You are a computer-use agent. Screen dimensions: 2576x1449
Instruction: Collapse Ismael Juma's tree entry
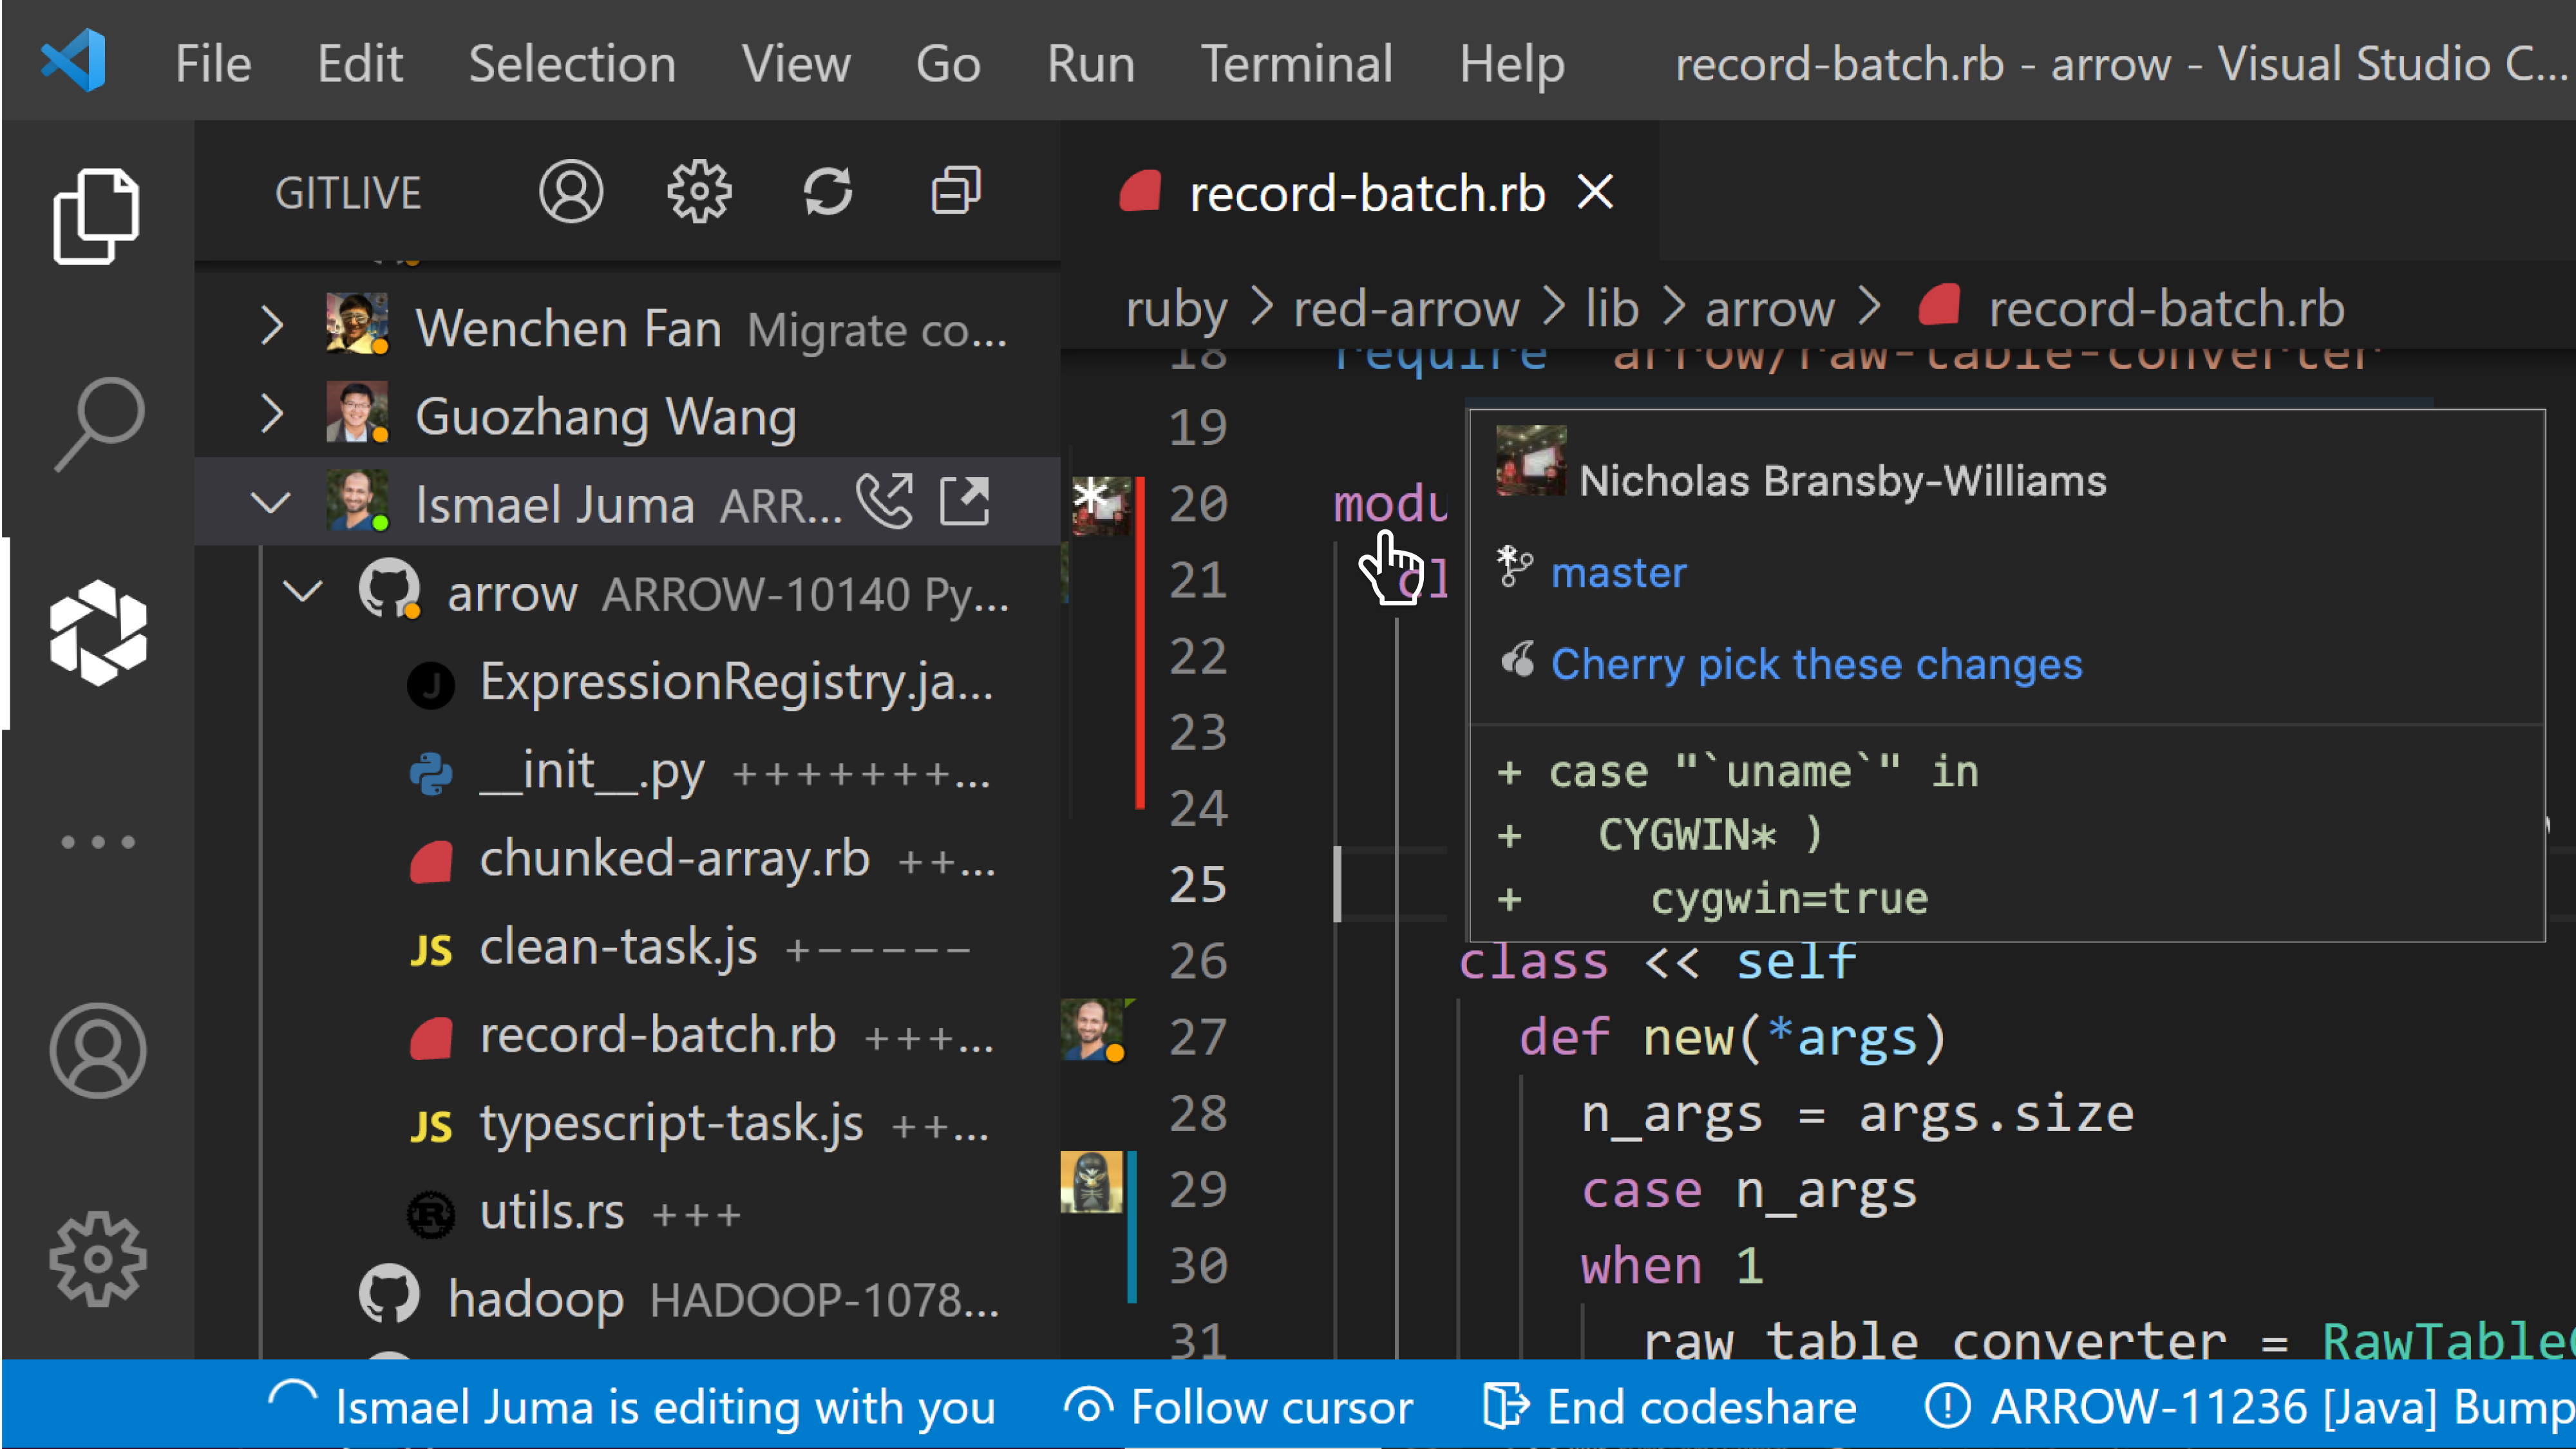pos(270,502)
